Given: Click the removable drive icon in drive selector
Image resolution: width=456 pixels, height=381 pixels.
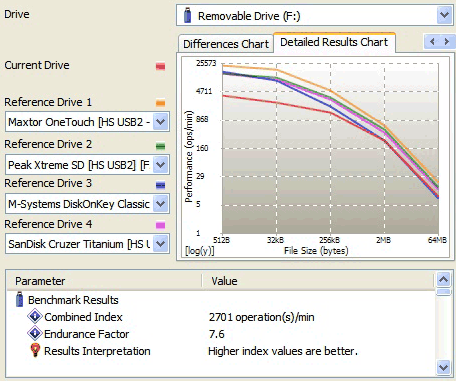Looking at the screenshot, I should pyautogui.click(x=188, y=16).
